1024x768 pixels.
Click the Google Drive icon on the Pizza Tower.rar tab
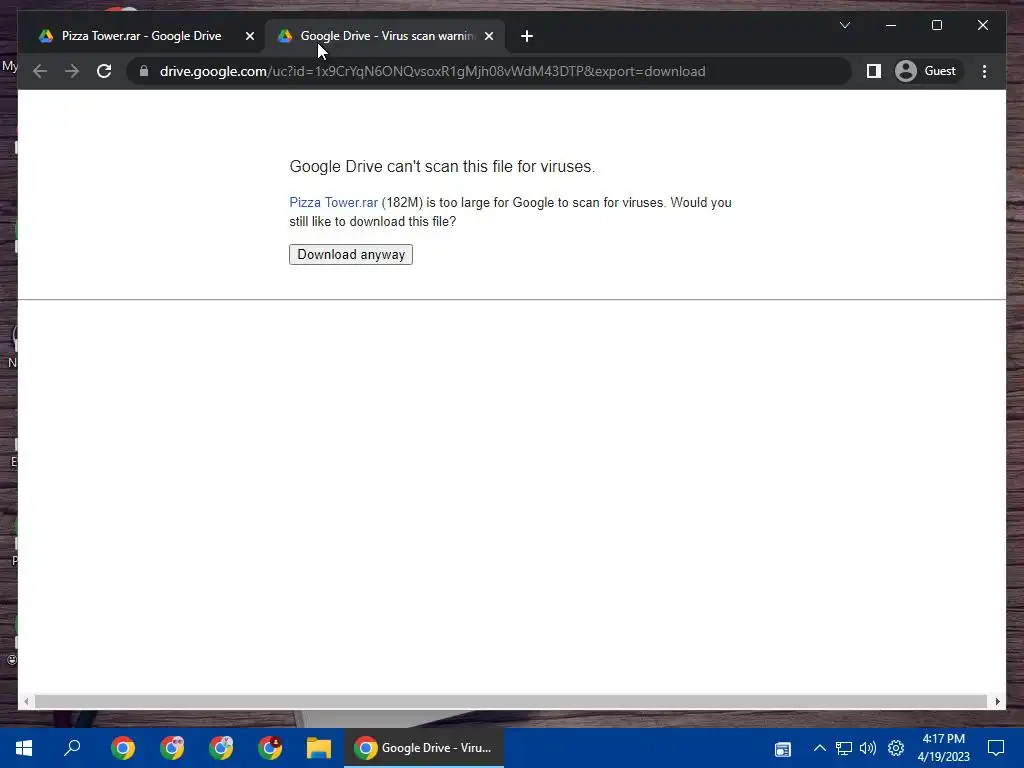(46, 36)
